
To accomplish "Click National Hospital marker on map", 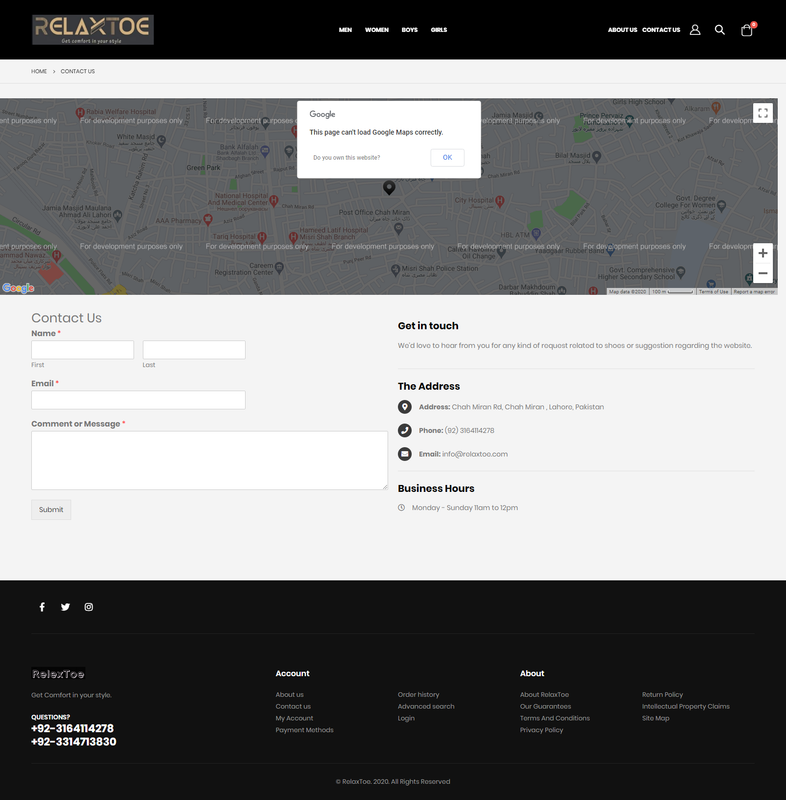I will 274,201.
